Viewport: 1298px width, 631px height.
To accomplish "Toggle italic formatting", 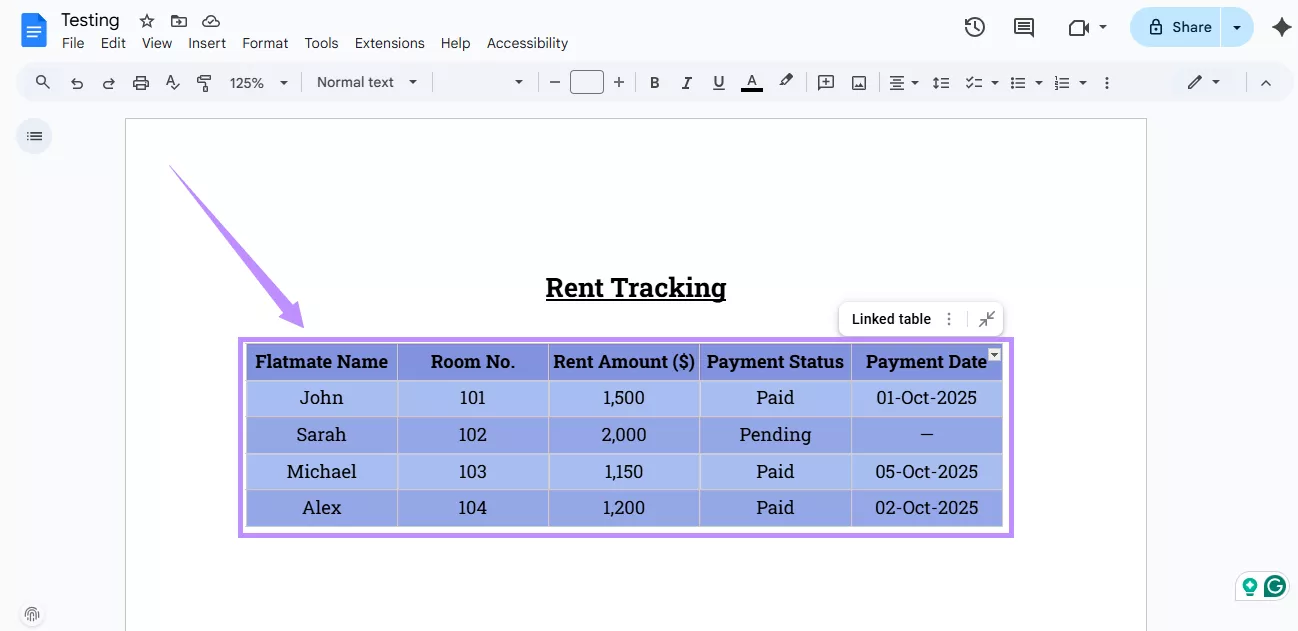I will 686,82.
